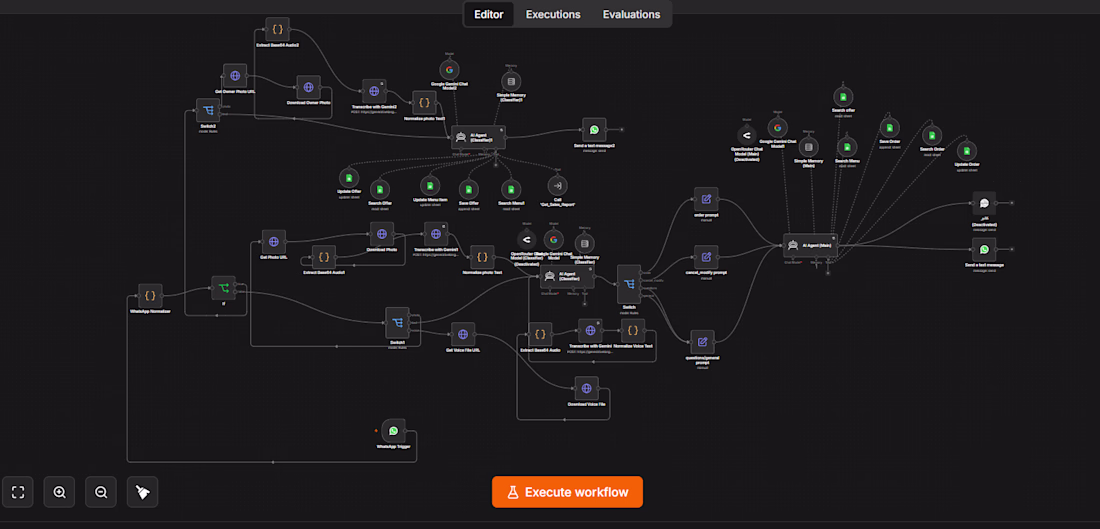Viewport: 1100px width, 529px height.
Task: Select Send a text message node at far right
Action: click(x=984, y=249)
